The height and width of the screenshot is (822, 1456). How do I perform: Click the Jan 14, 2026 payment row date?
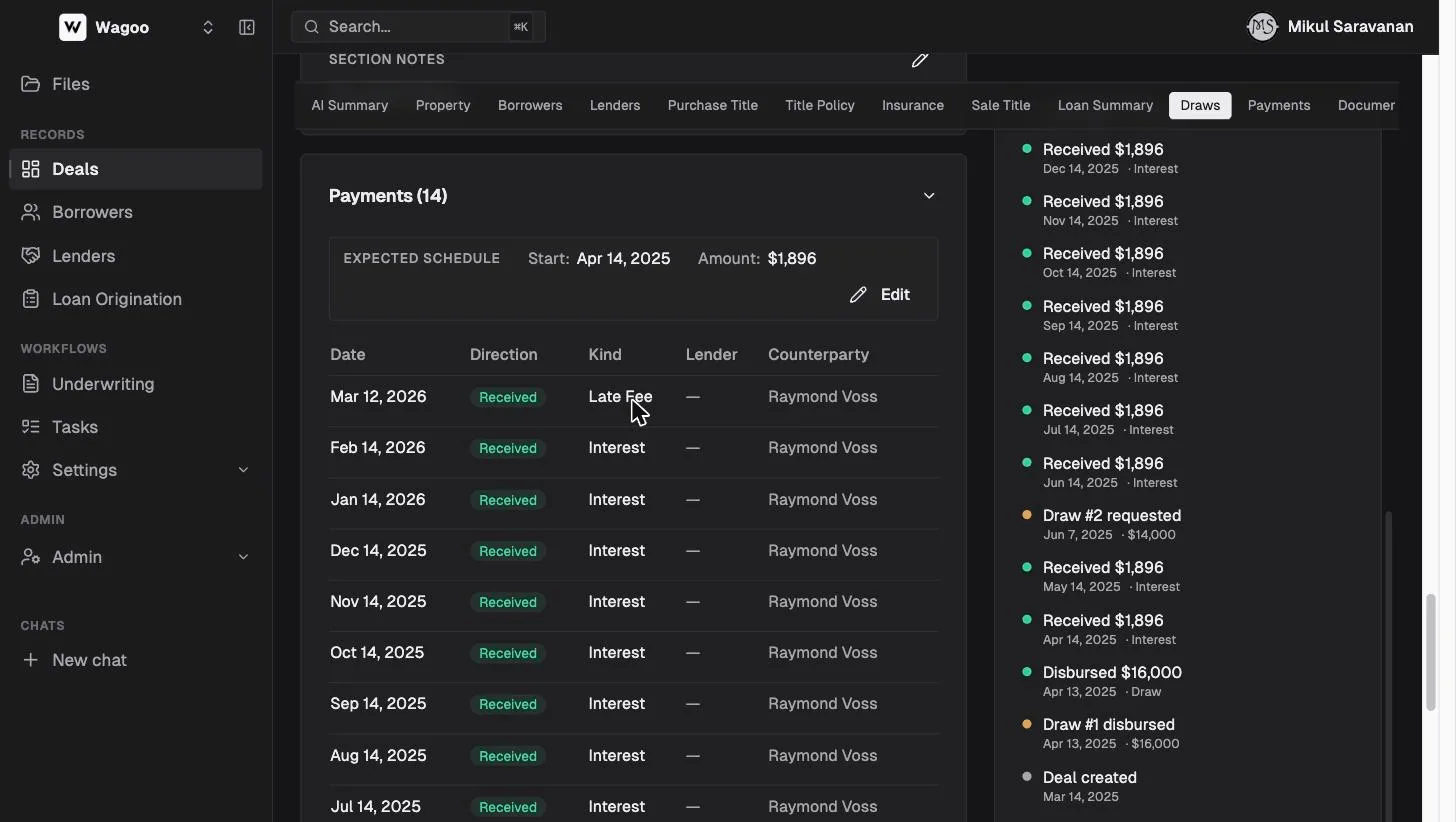coord(377,500)
